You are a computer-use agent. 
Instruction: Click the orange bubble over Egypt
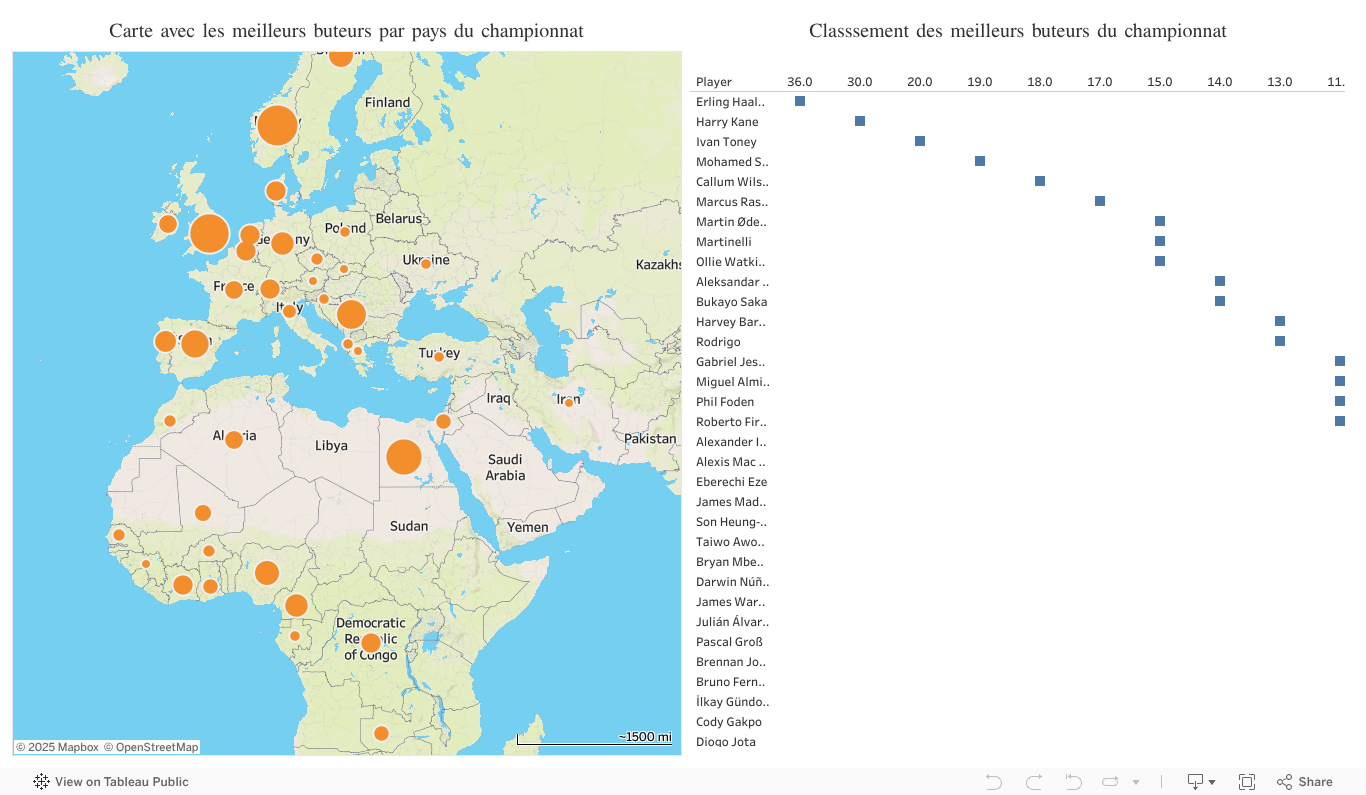click(x=403, y=457)
